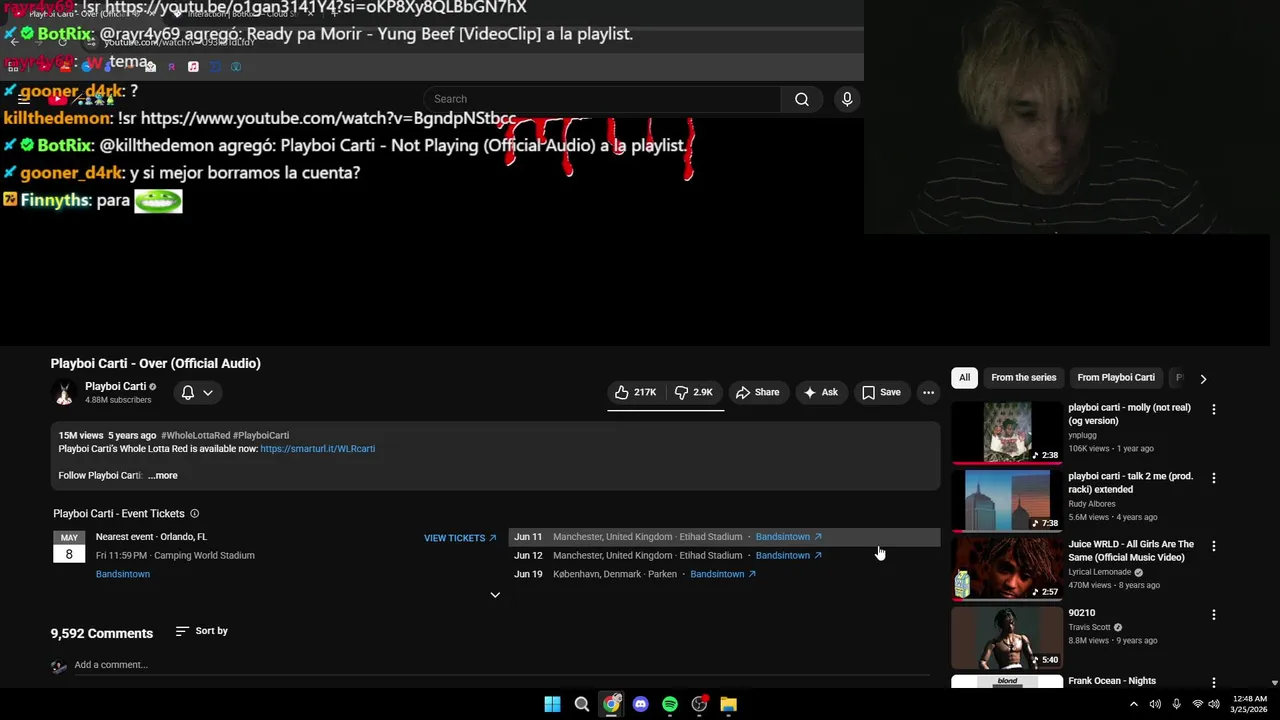1280x720 pixels.
Task: Click the YouTube search magnifier button
Action: click(801, 99)
